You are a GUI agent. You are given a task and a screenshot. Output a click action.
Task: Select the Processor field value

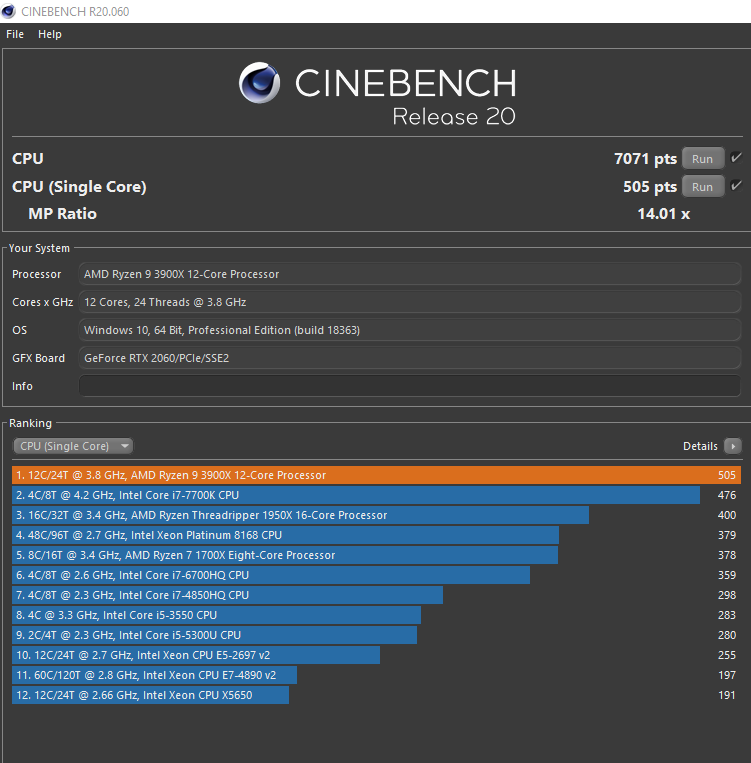(x=410, y=274)
